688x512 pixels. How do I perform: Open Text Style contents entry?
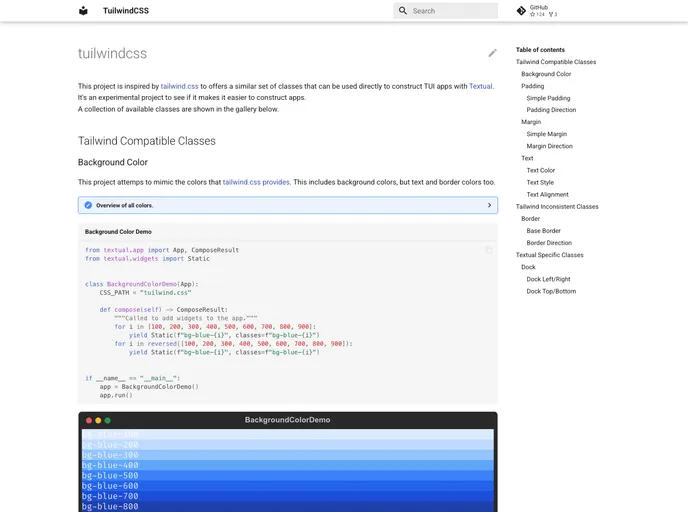[541, 183]
